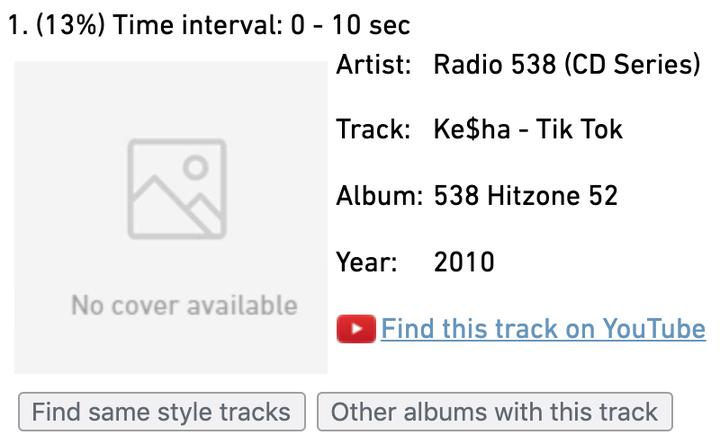Image resolution: width=720 pixels, height=444 pixels.
Task: Open the 'Find this track on YouTube' link
Action: point(542,329)
